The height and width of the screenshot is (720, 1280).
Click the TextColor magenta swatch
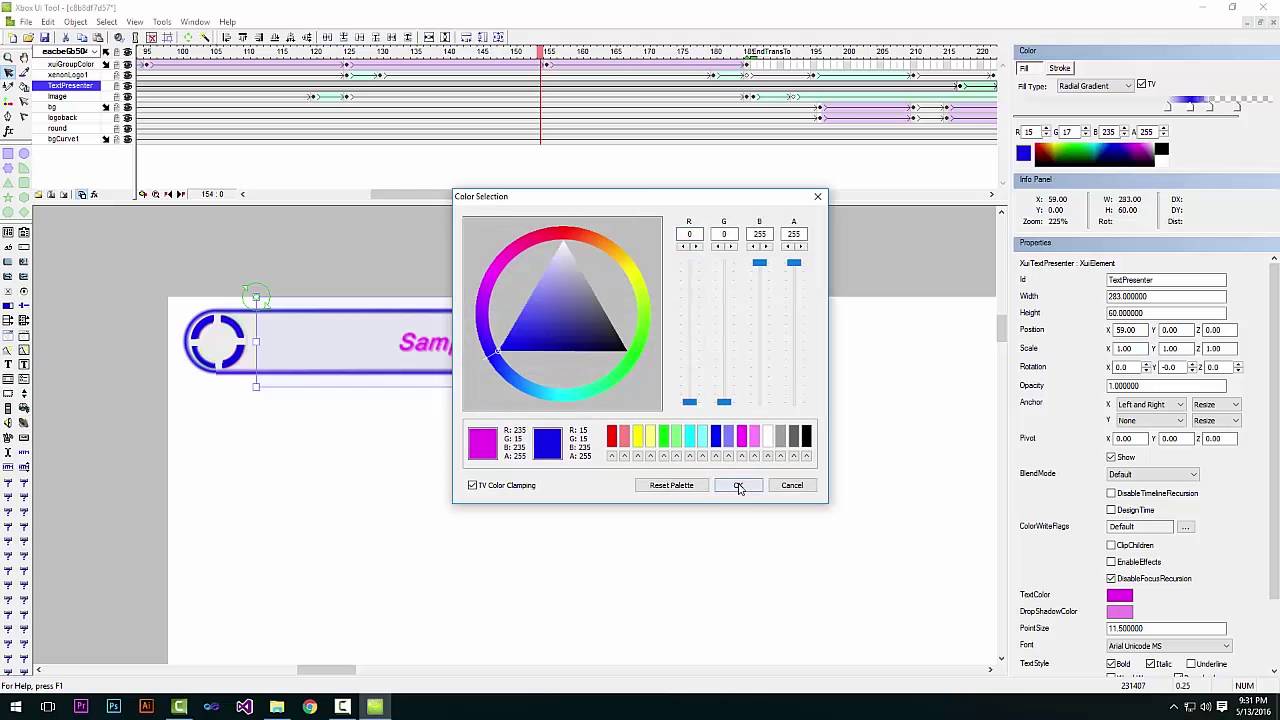(1120, 595)
